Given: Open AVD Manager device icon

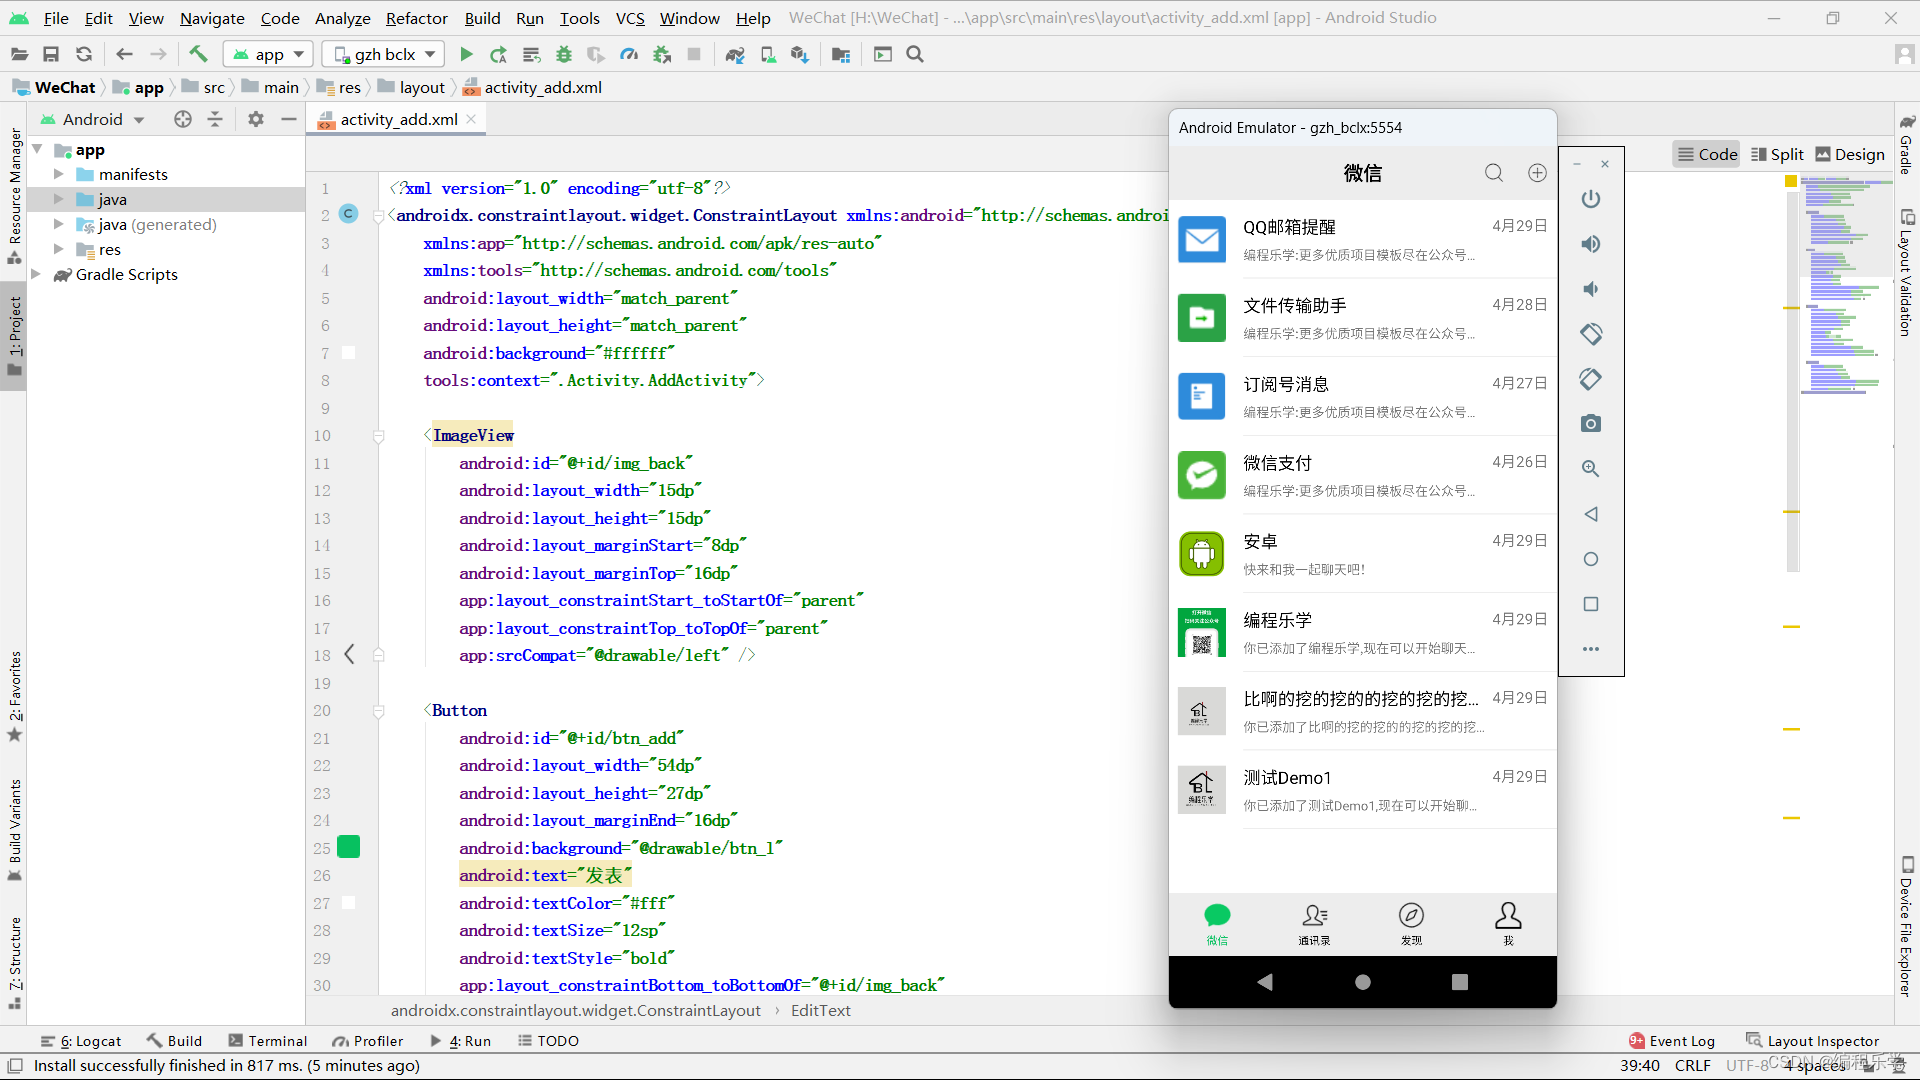Looking at the screenshot, I should 768,54.
